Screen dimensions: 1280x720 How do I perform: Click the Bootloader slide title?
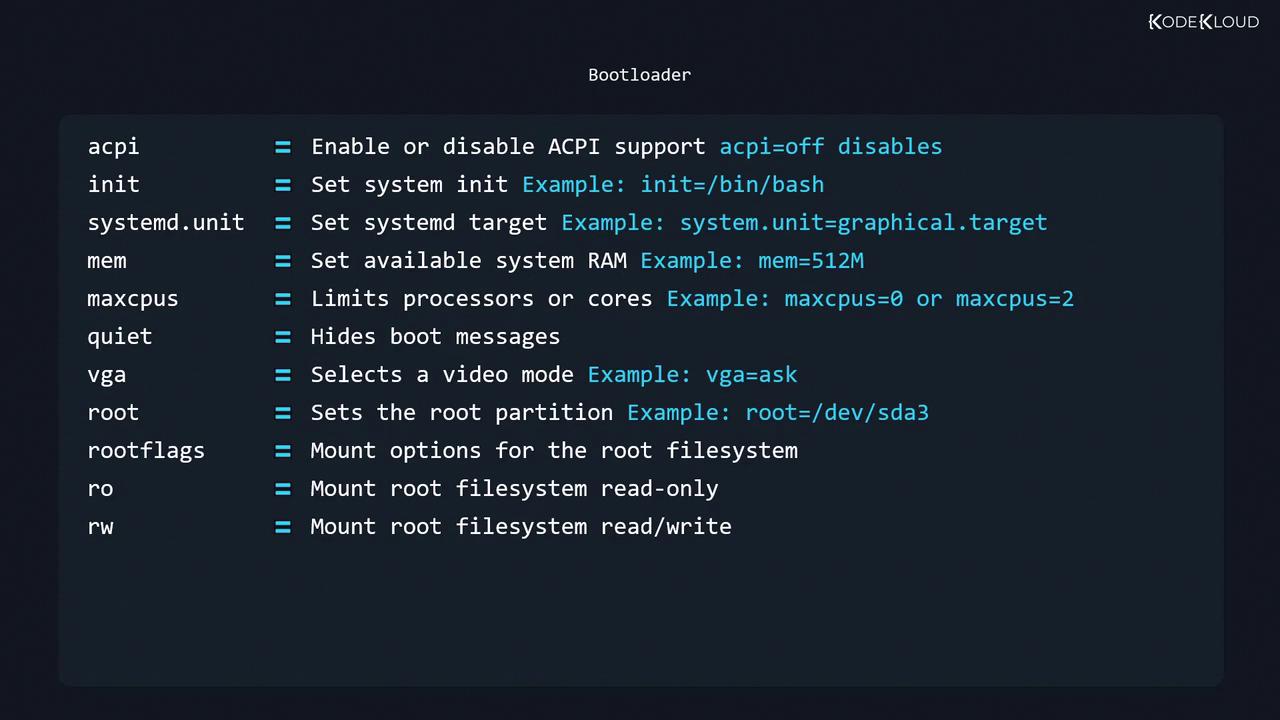click(x=639, y=75)
